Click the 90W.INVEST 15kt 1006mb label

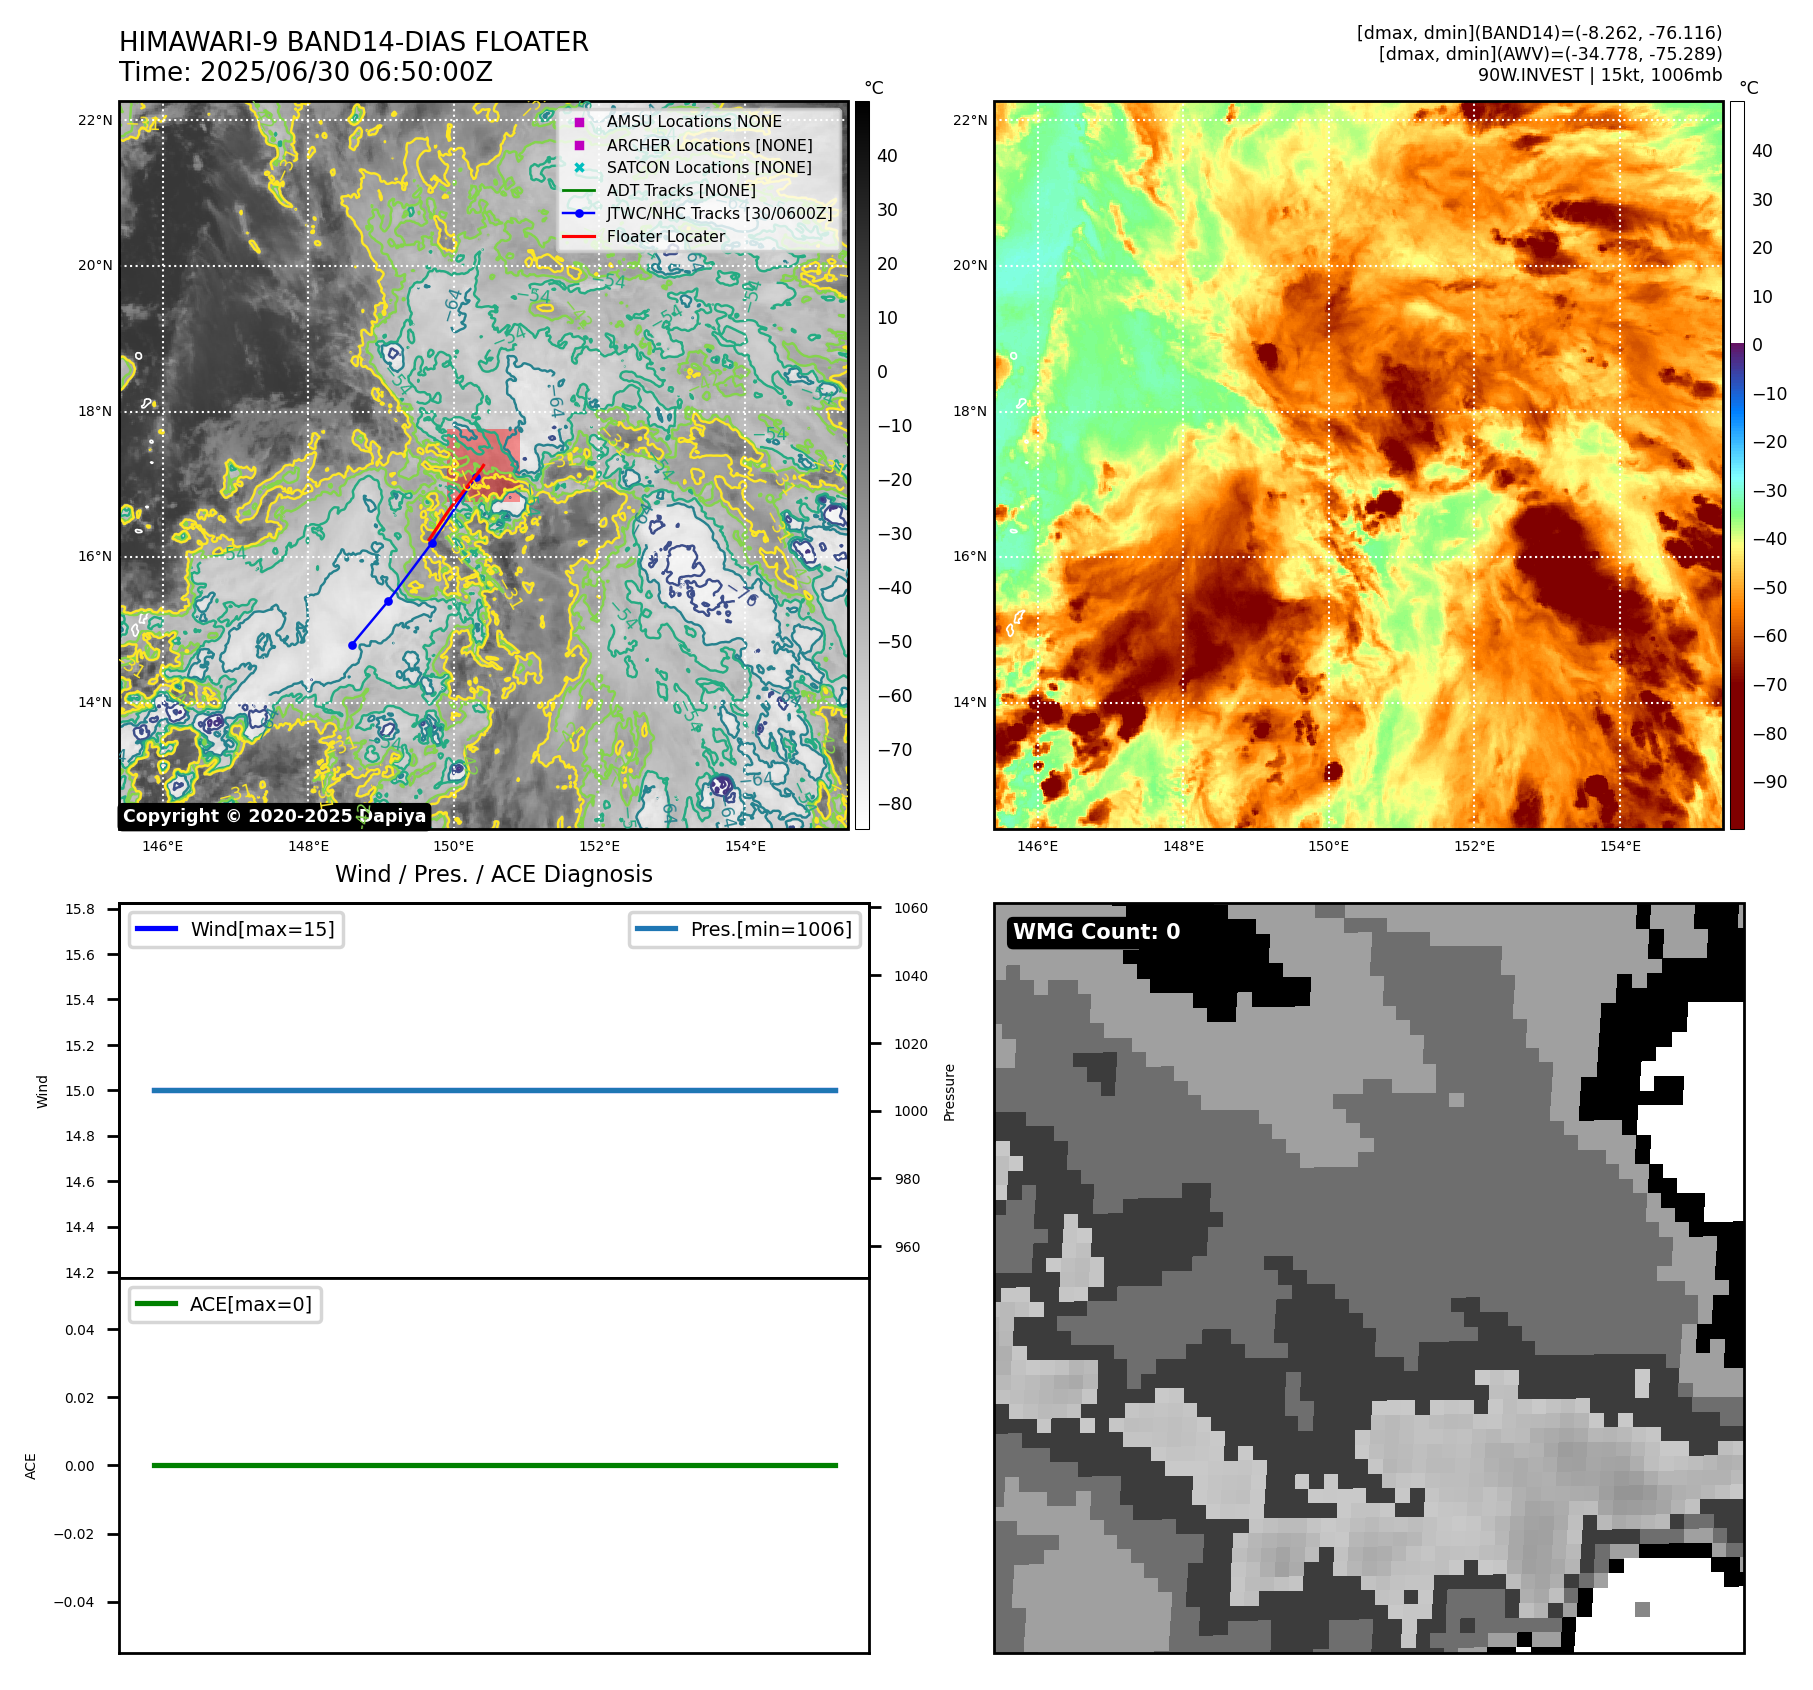pyautogui.click(x=1600, y=75)
